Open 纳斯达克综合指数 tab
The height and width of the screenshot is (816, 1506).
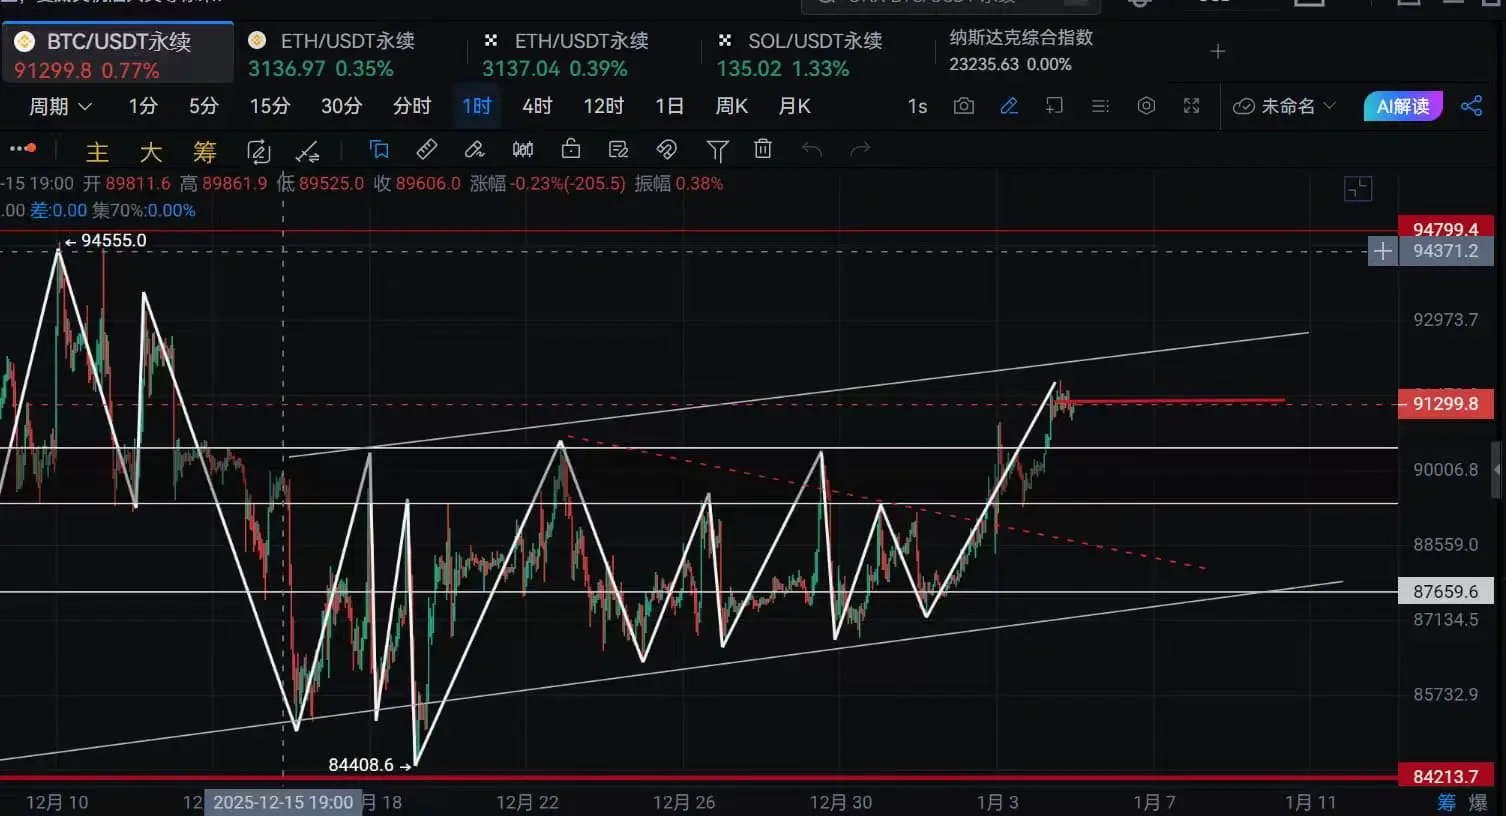pos(1021,50)
